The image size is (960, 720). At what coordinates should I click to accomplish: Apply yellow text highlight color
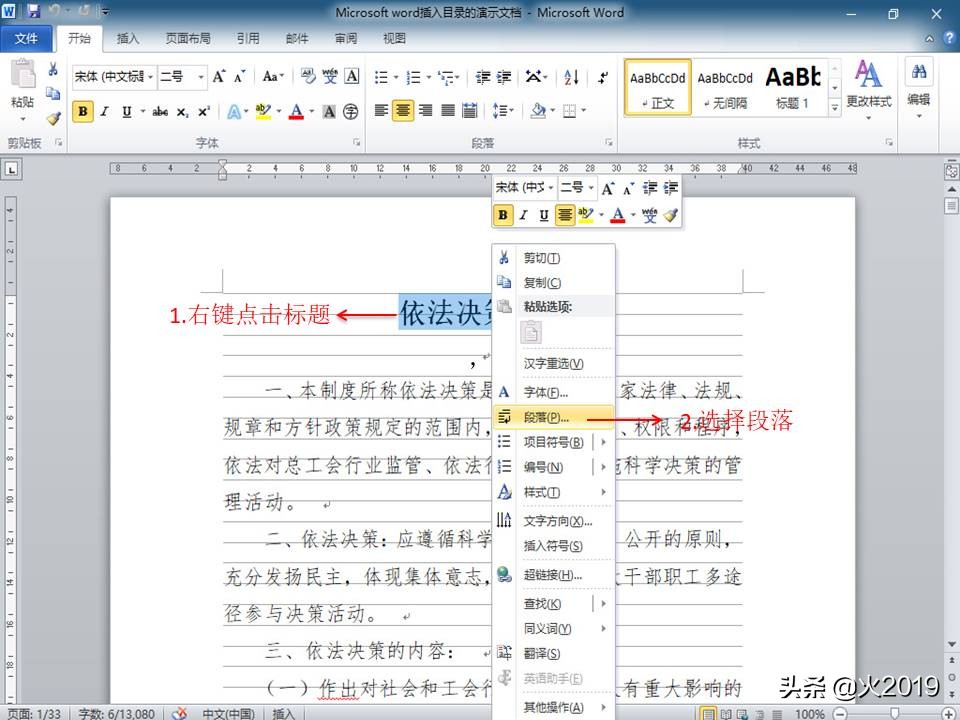point(262,111)
